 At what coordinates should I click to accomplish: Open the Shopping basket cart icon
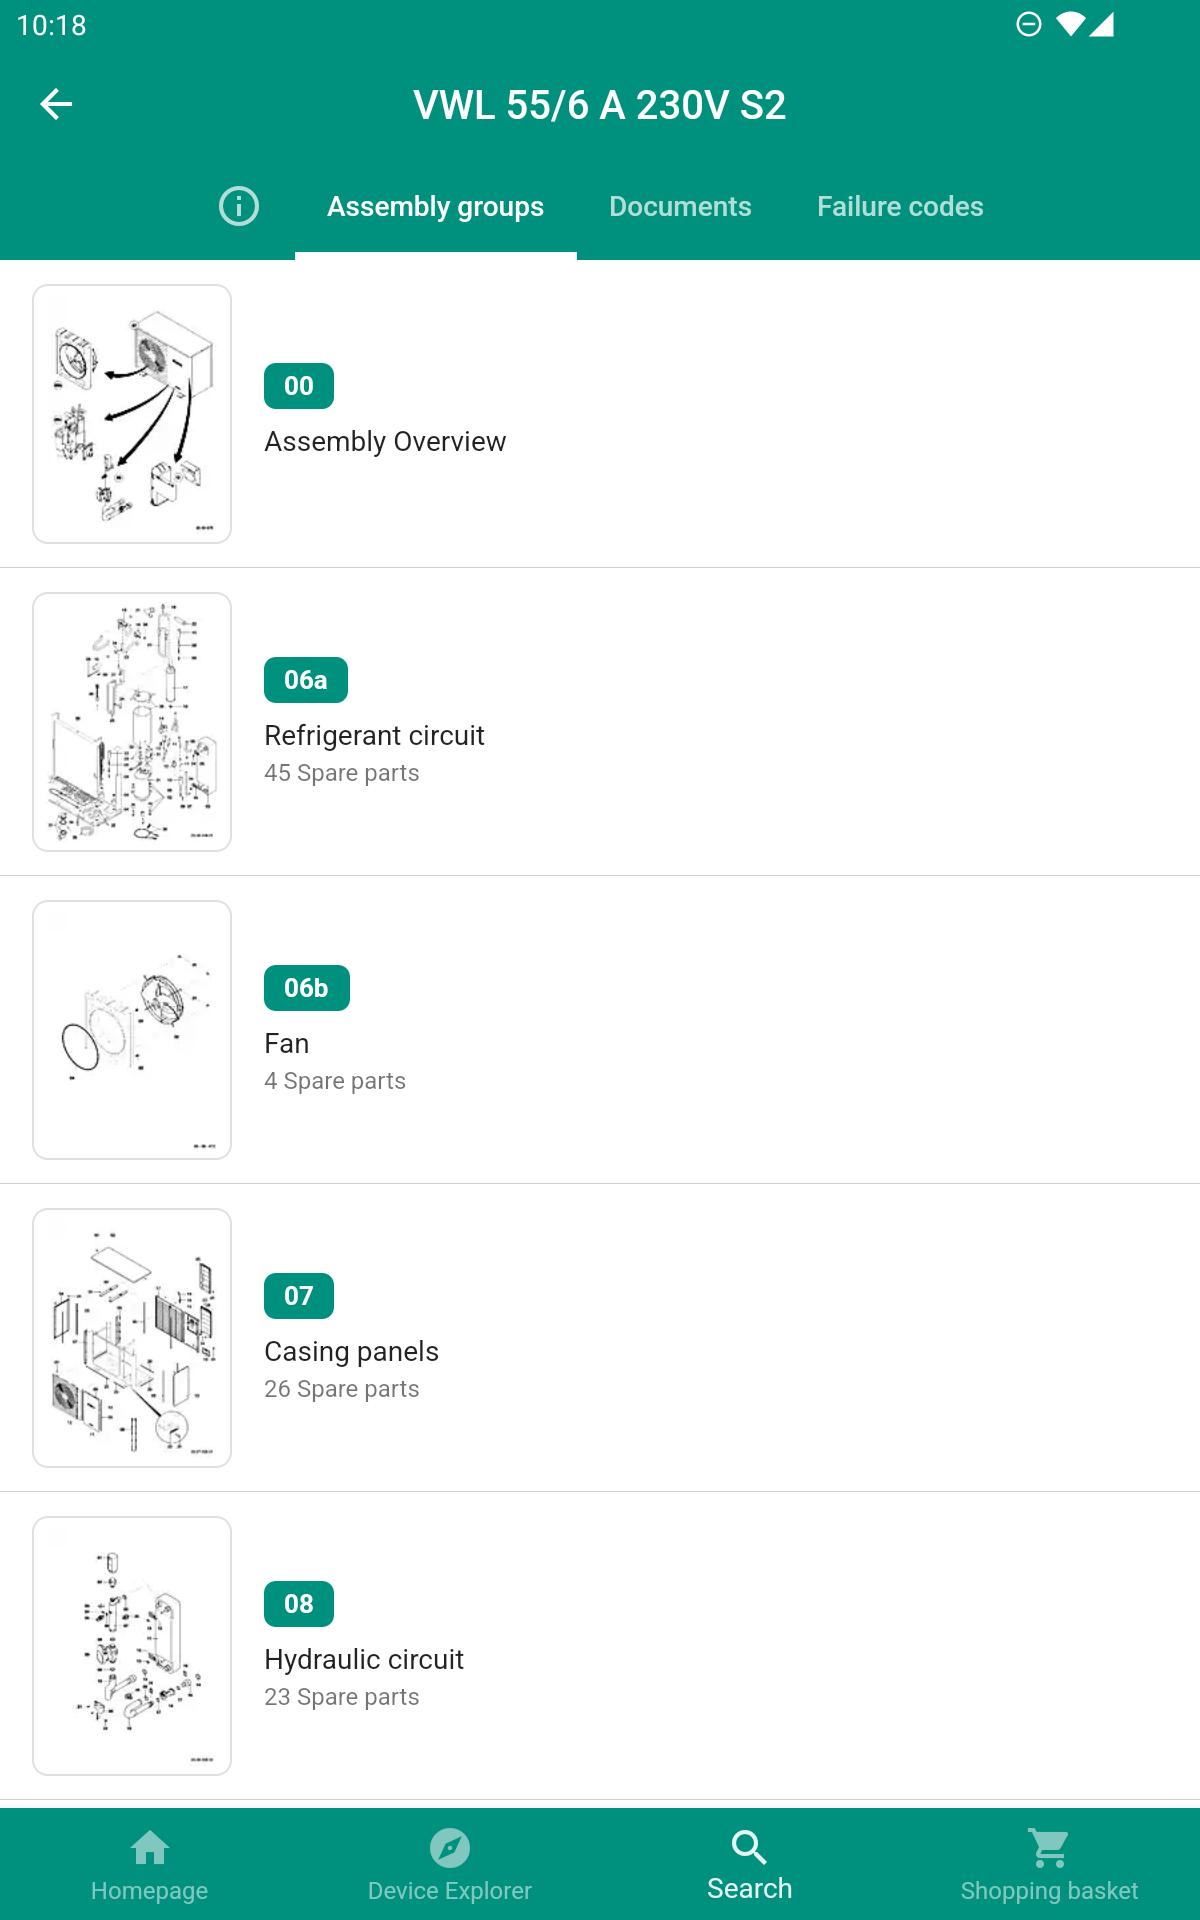pos(1050,1847)
